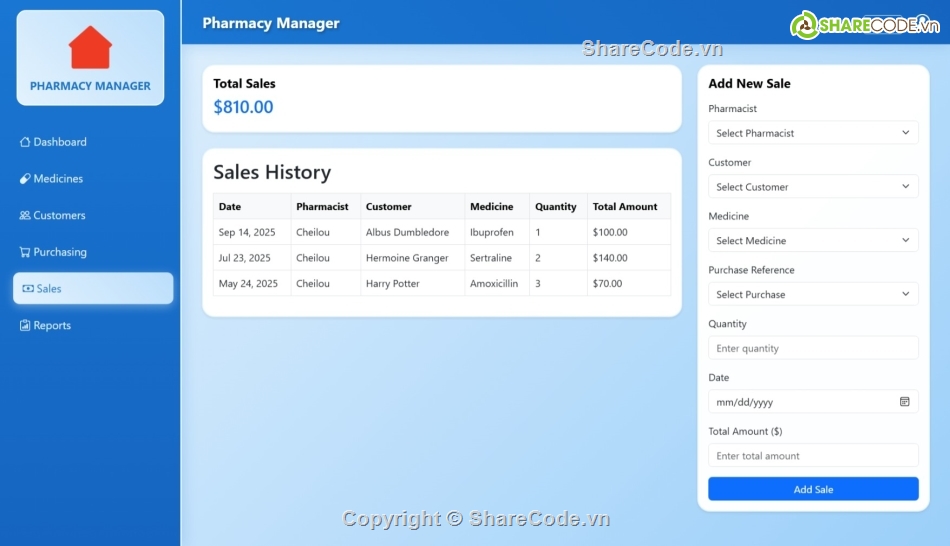Click the Dashboard home icon in sidebar
This screenshot has width=950, height=546.
(x=25, y=142)
